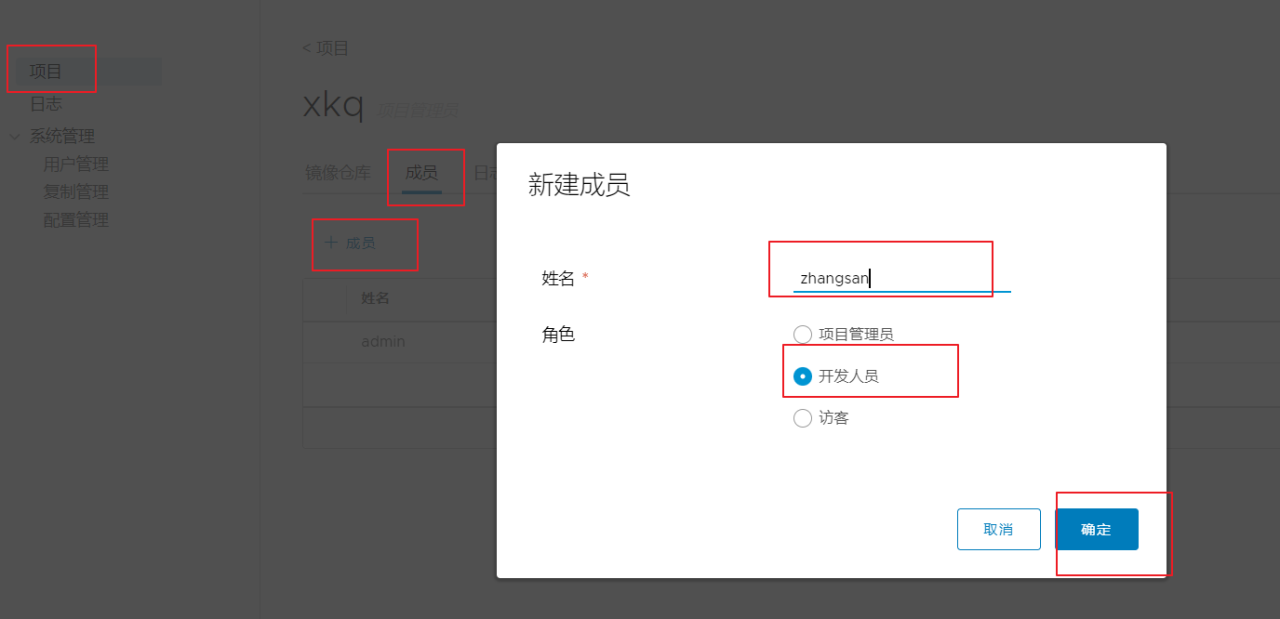1280x619 pixels.
Task: Click the 系统管理 sidebar label
Action: pyautogui.click(x=62, y=136)
